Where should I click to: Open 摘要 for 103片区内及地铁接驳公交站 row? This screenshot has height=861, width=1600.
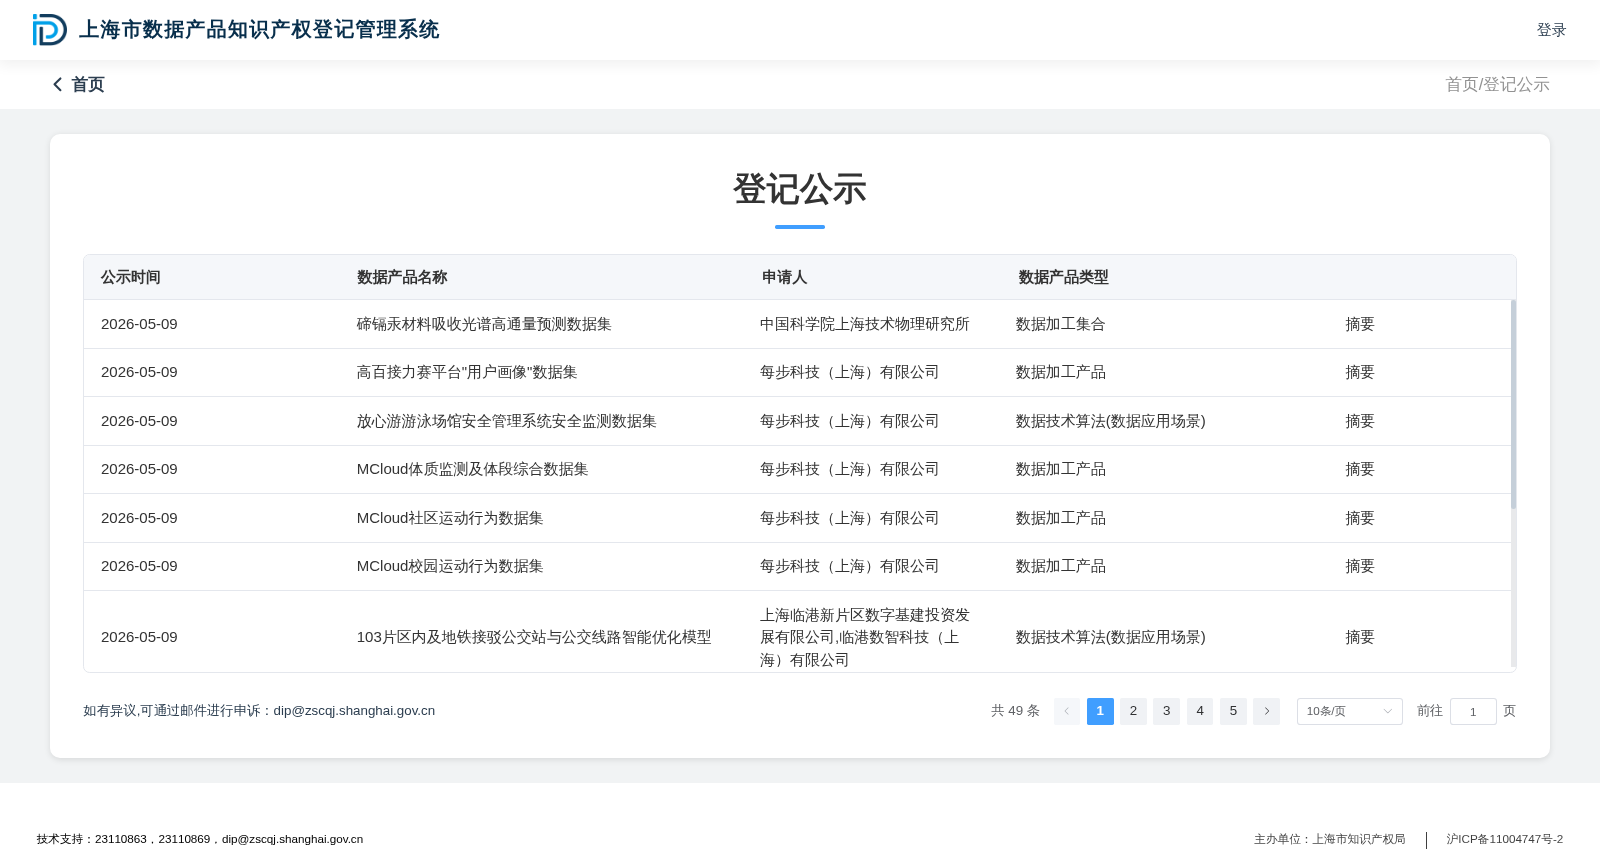(1360, 637)
